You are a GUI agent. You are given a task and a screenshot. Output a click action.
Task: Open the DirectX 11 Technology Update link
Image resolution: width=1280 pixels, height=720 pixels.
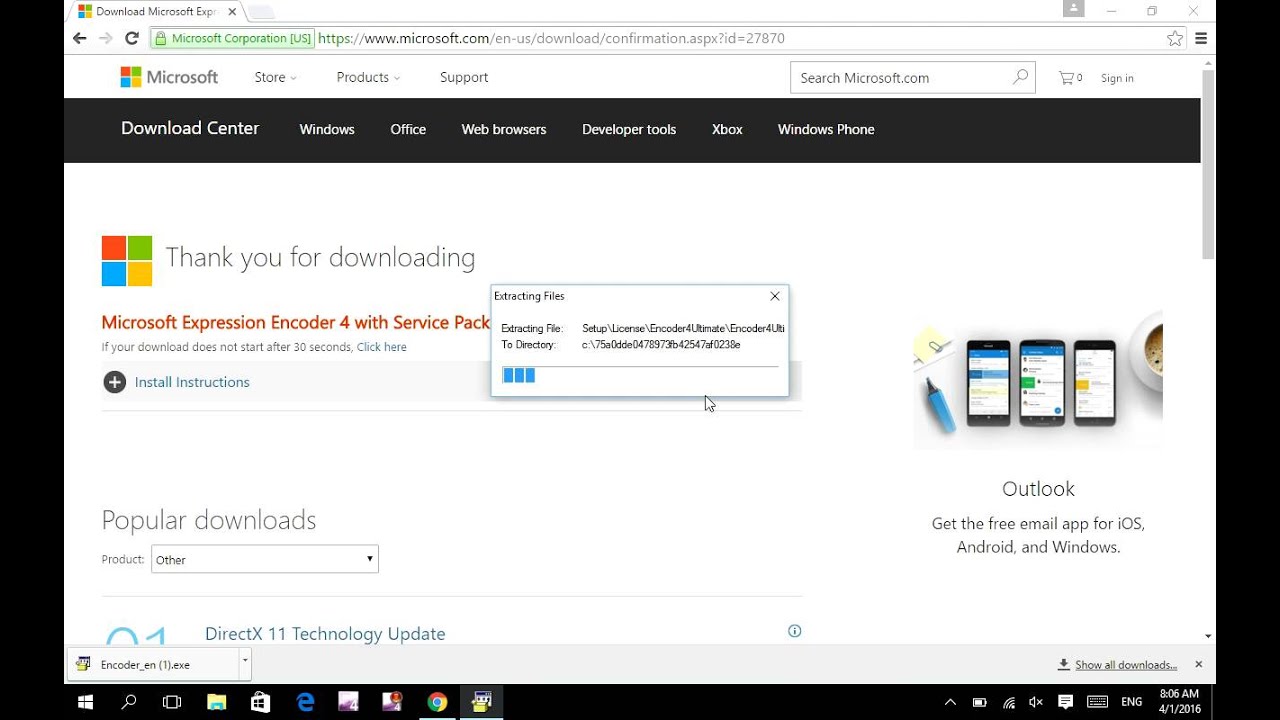pos(325,634)
